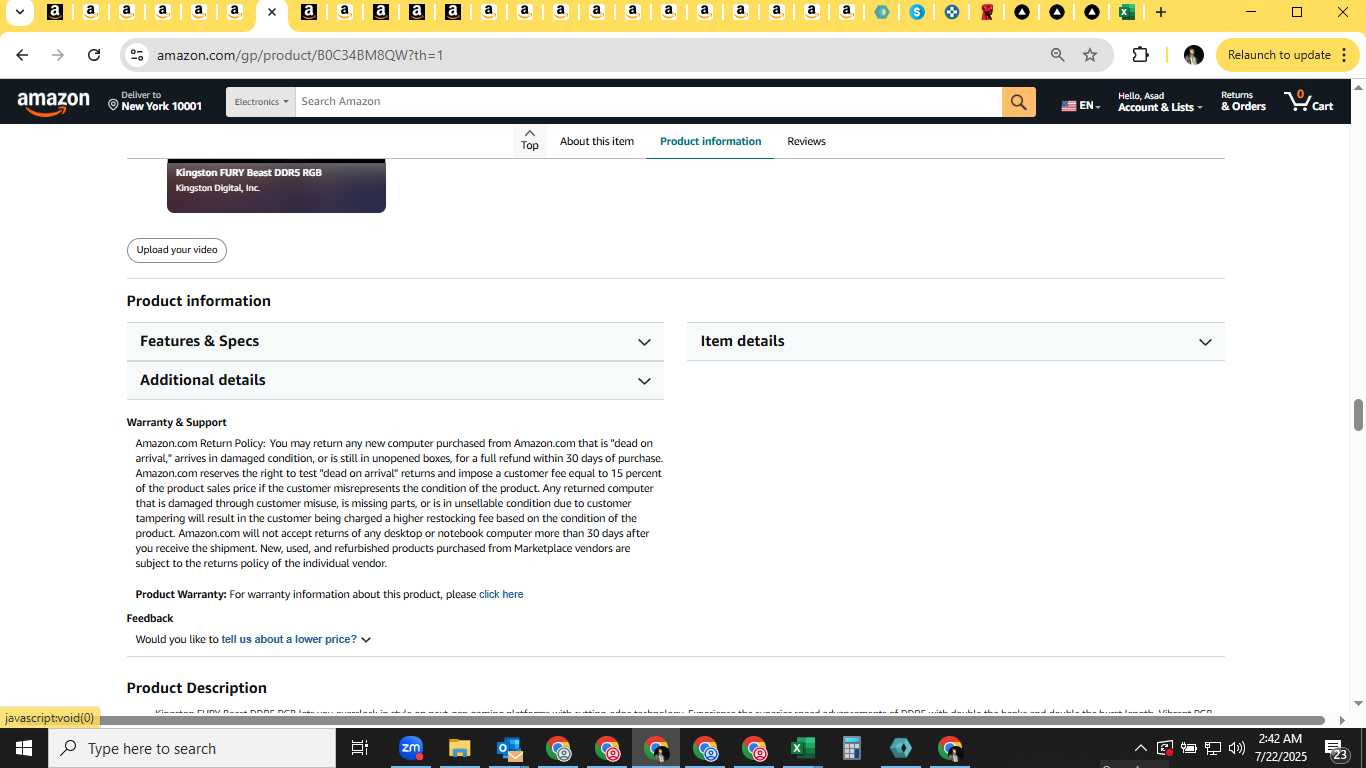The width and height of the screenshot is (1366, 768).
Task: Click the Windows 'Type here to search' box
Action: point(192,748)
